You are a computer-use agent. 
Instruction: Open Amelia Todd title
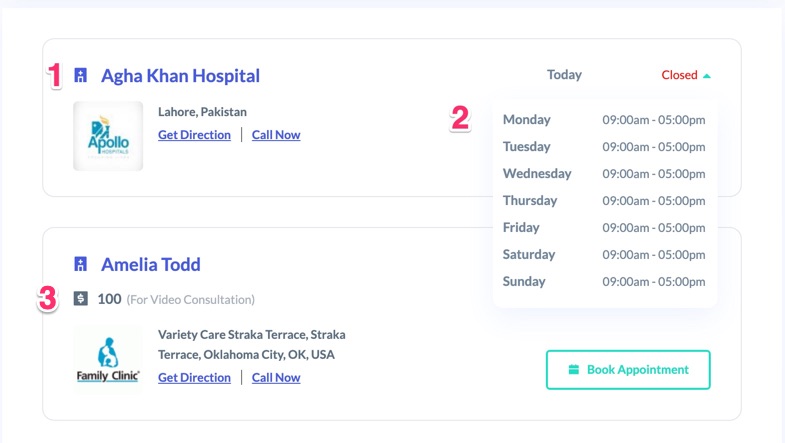pyautogui.click(x=151, y=264)
